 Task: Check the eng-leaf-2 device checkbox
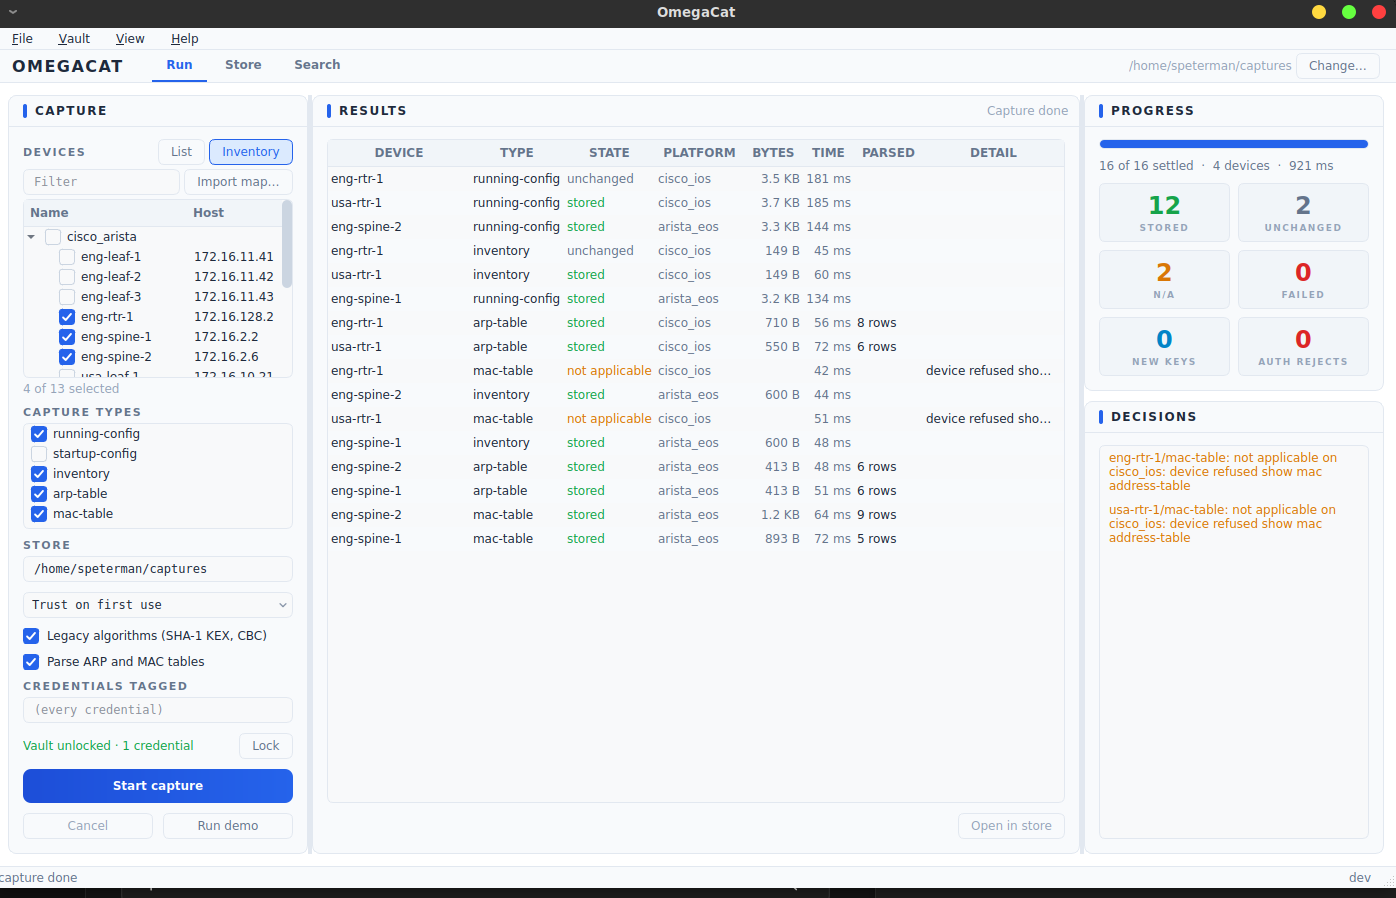(x=67, y=277)
